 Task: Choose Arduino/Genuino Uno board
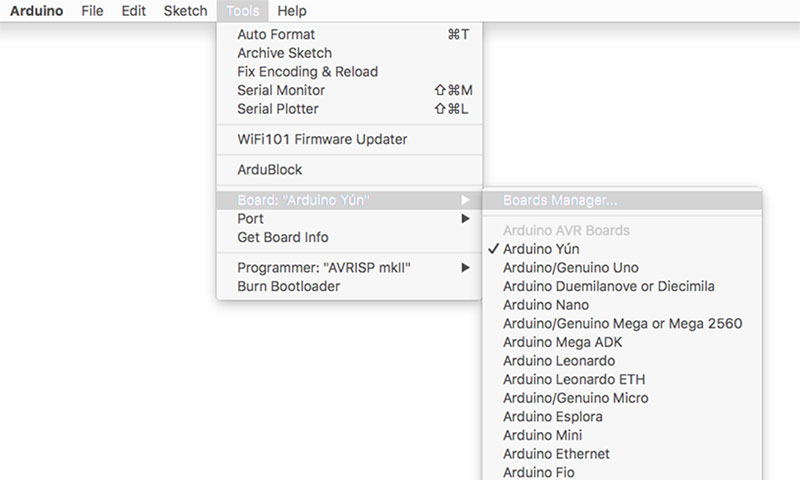coord(570,268)
